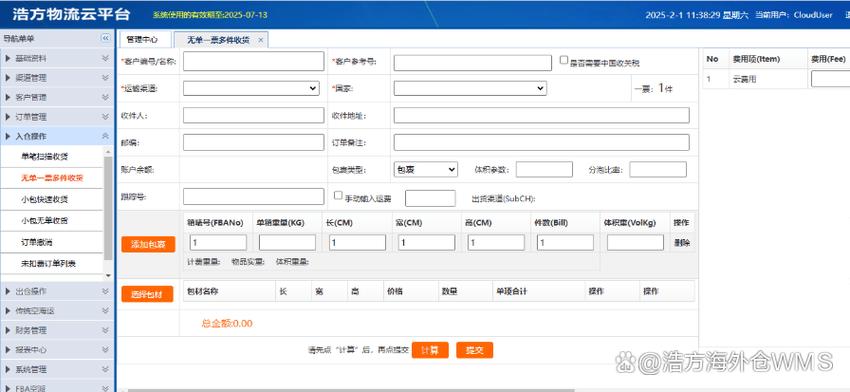Click the sidebar submenu scroll-down arrow
This screenshot has width=850, height=392.
coord(108,275)
